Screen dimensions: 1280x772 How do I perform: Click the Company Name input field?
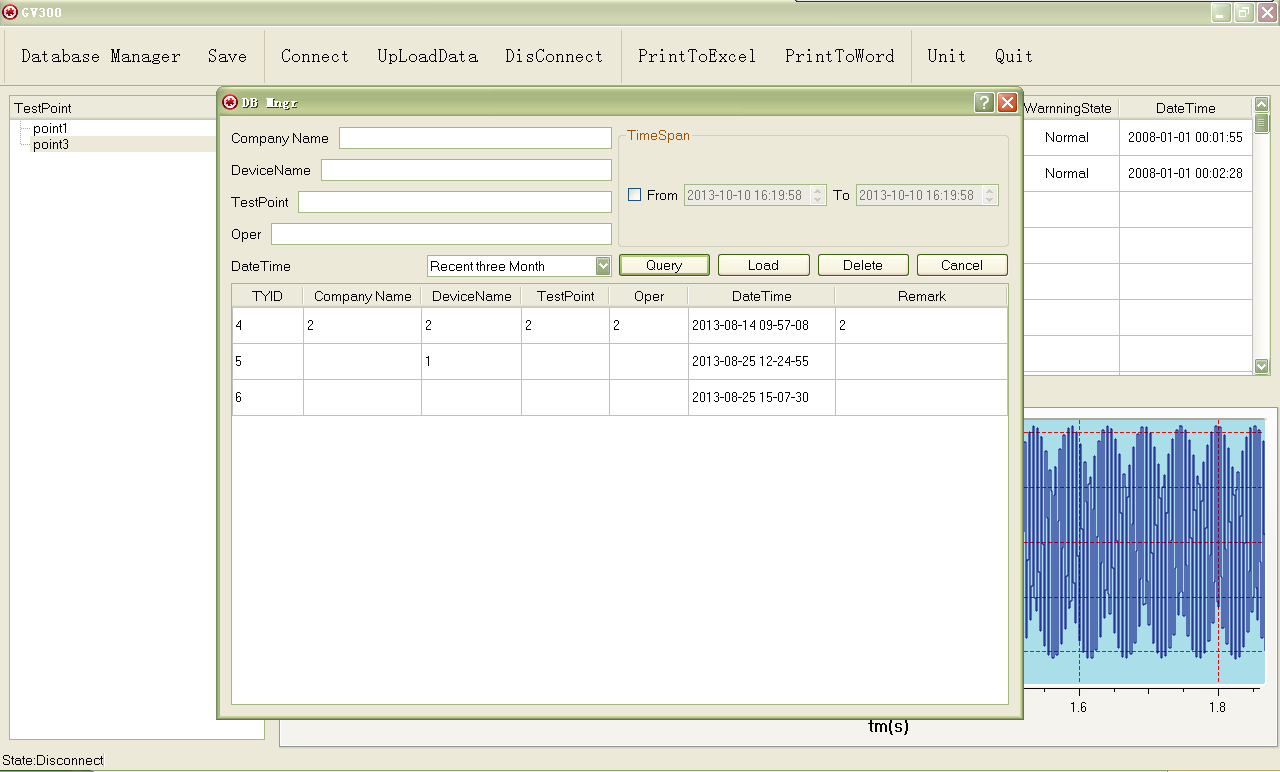click(x=475, y=138)
